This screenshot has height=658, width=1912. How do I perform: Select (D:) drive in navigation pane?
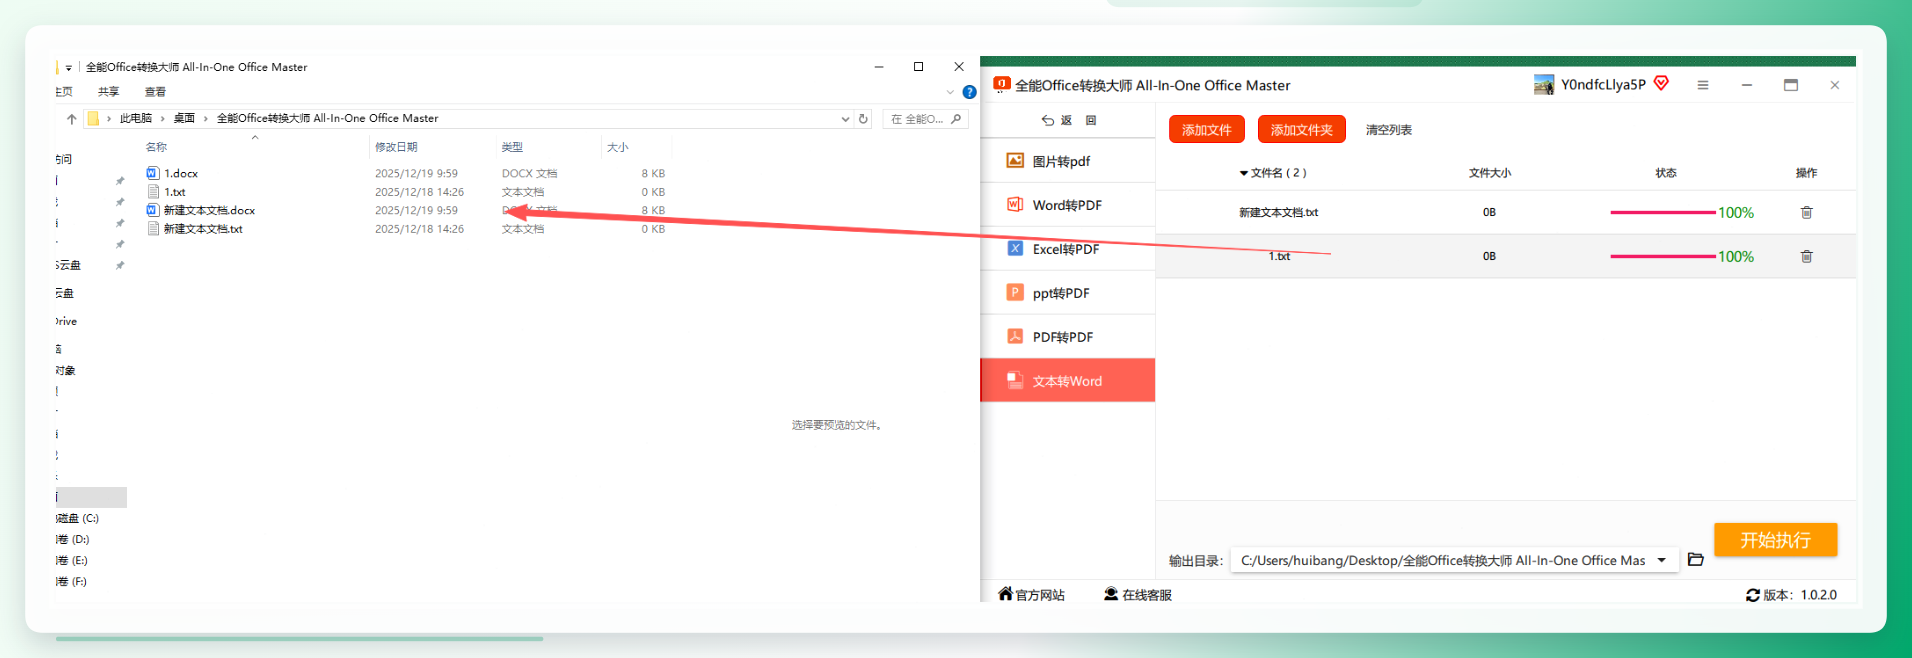pyautogui.click(x=73, y=539)
